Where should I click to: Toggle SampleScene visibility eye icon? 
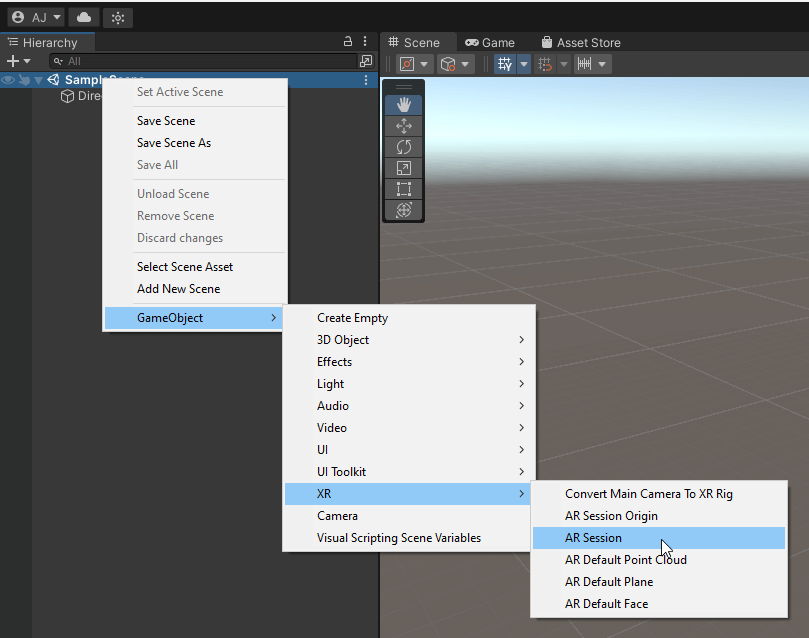pos(8,80)
